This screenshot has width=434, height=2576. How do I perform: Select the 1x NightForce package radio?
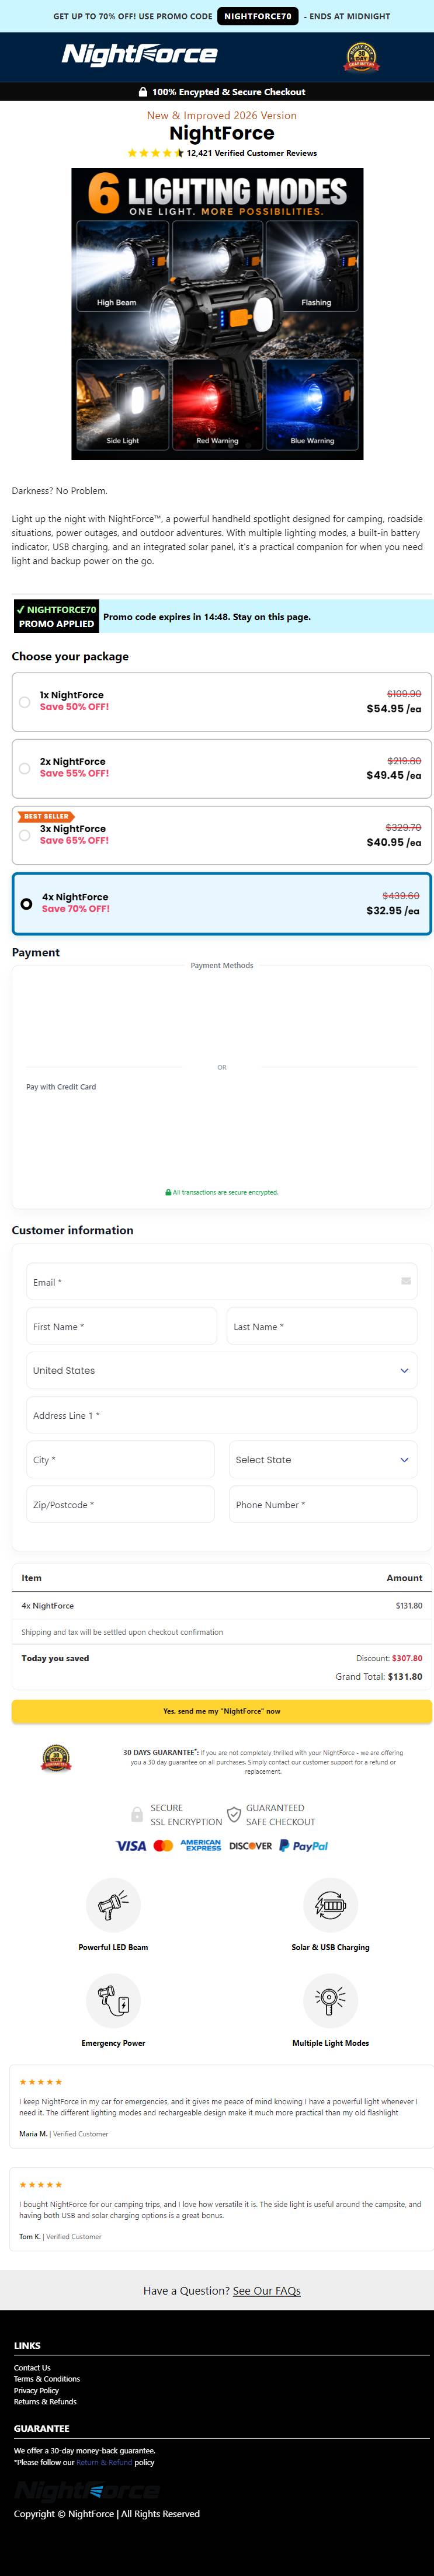pos(25,702)
